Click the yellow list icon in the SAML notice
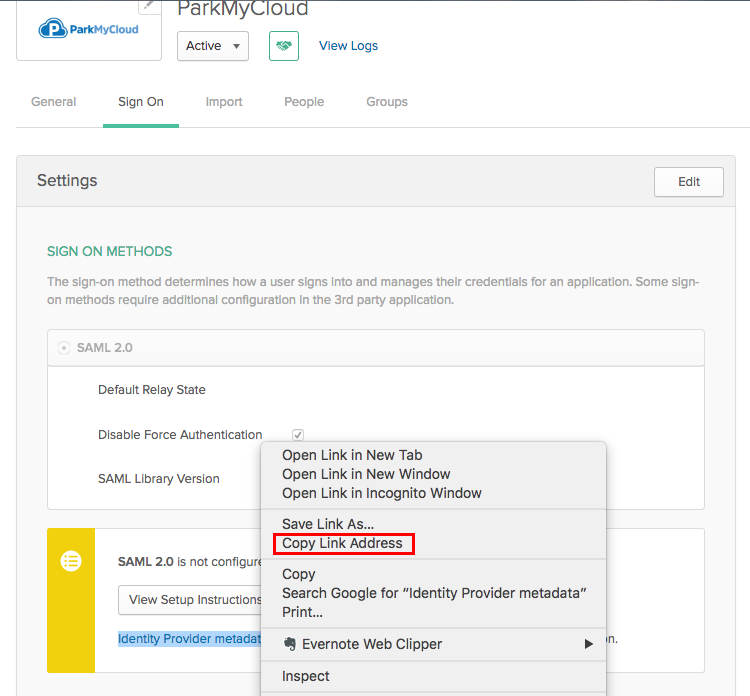Screen dimensions: 750x696 tap(71, 561)
